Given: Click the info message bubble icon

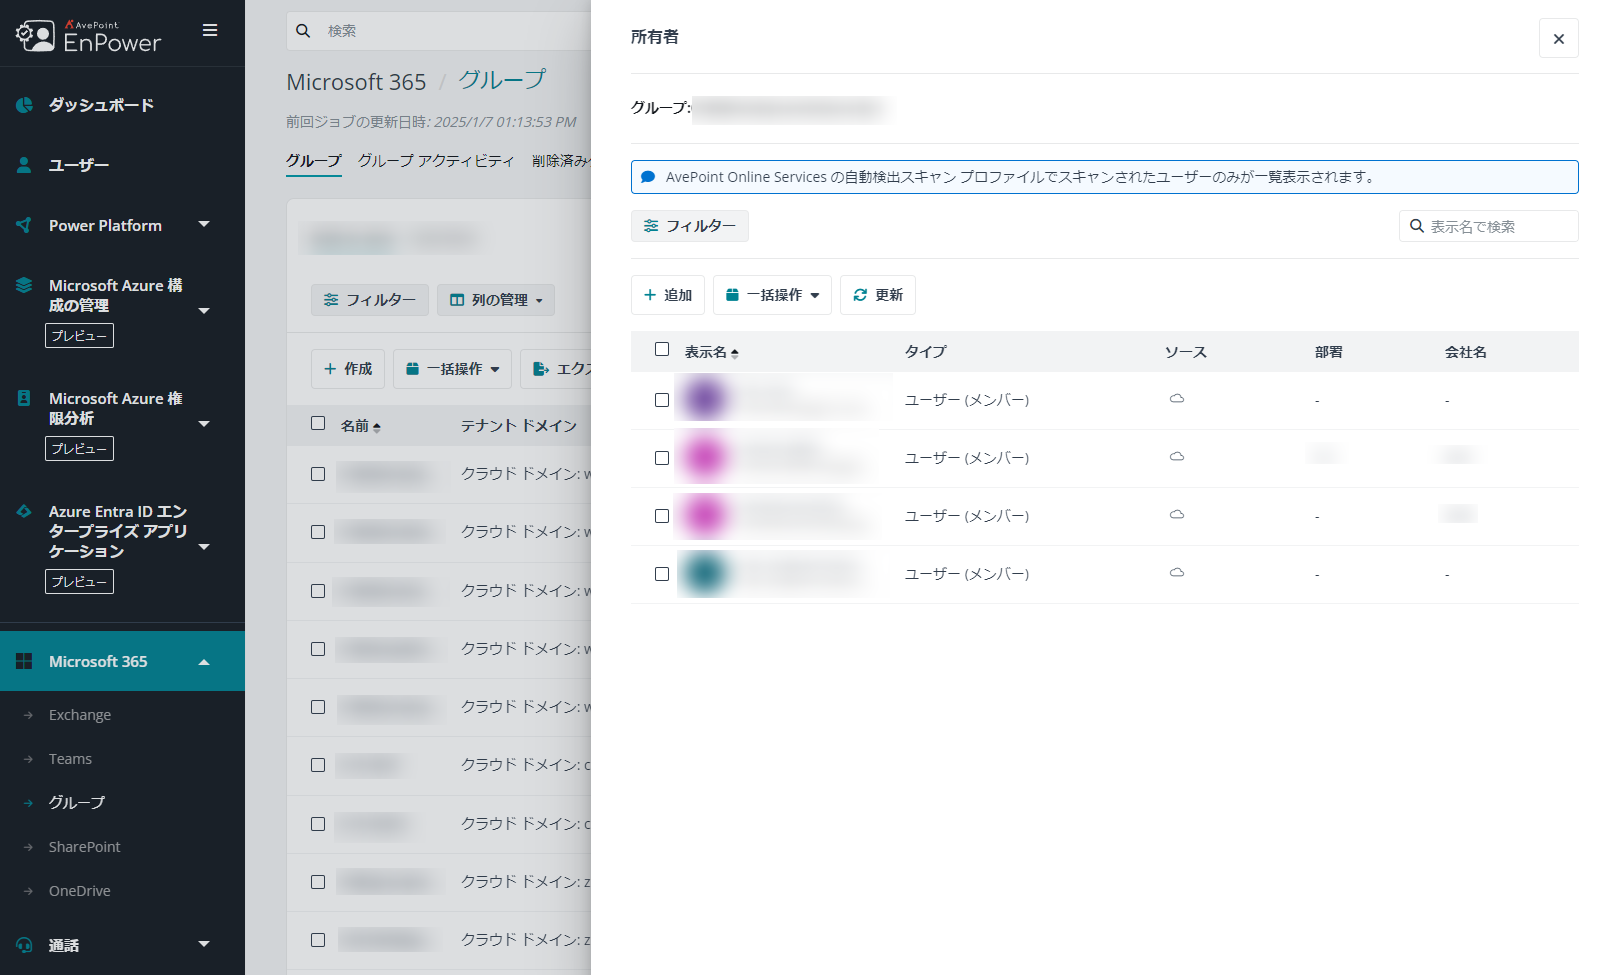Looking at the screenshot, I should (x=648, y=177).
